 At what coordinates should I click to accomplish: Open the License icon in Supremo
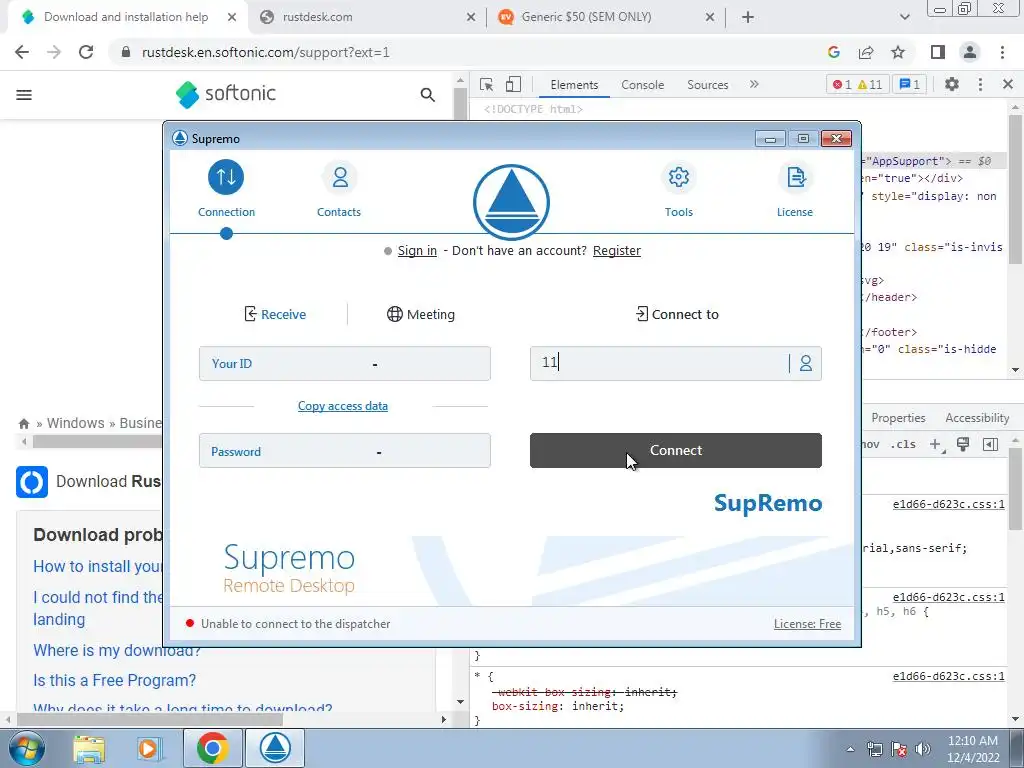click(795, 177)
